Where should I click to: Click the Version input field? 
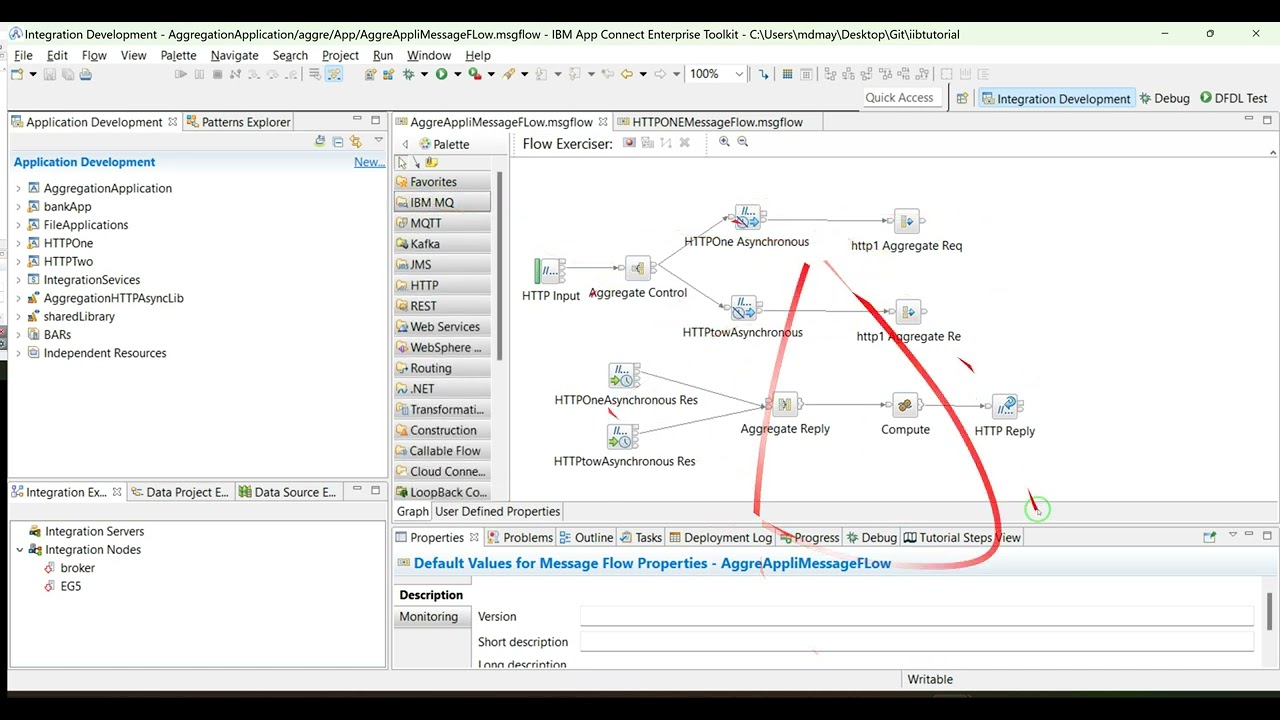tap(916, 617)
